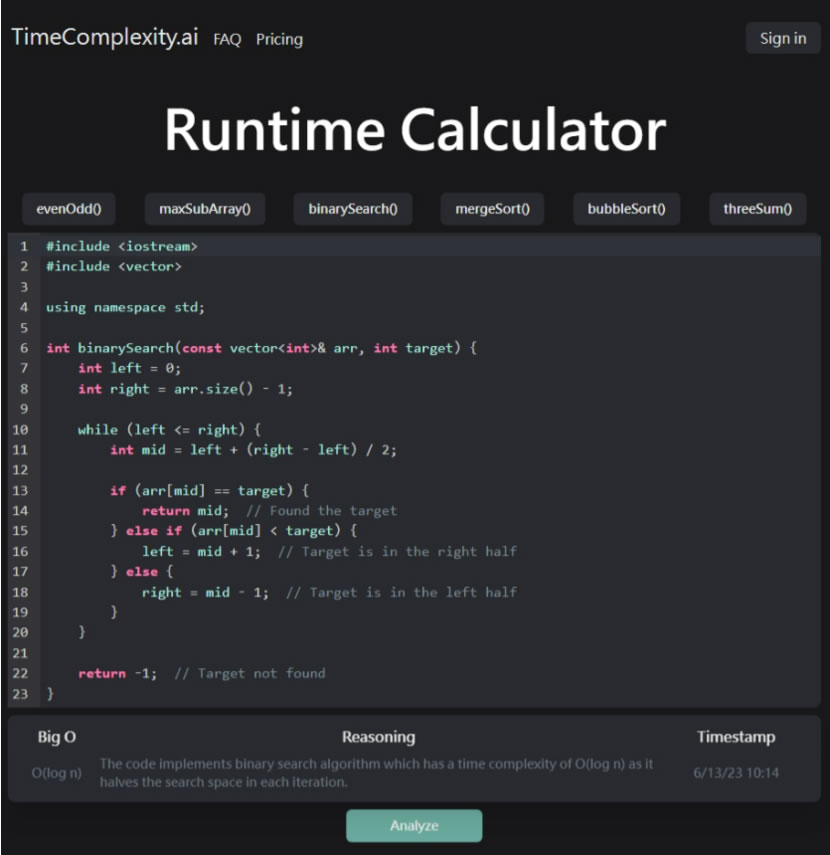
Task: Click the binarySearch function signature line
Action: (x=262, y=348)
